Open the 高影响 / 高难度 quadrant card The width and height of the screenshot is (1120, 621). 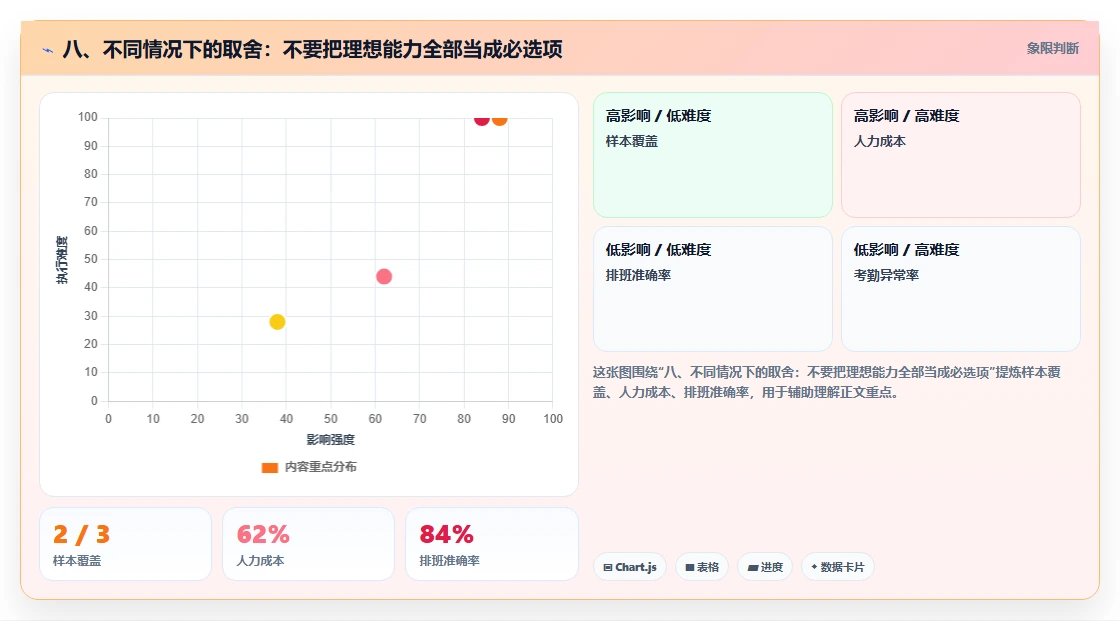(x=961, y=154)
